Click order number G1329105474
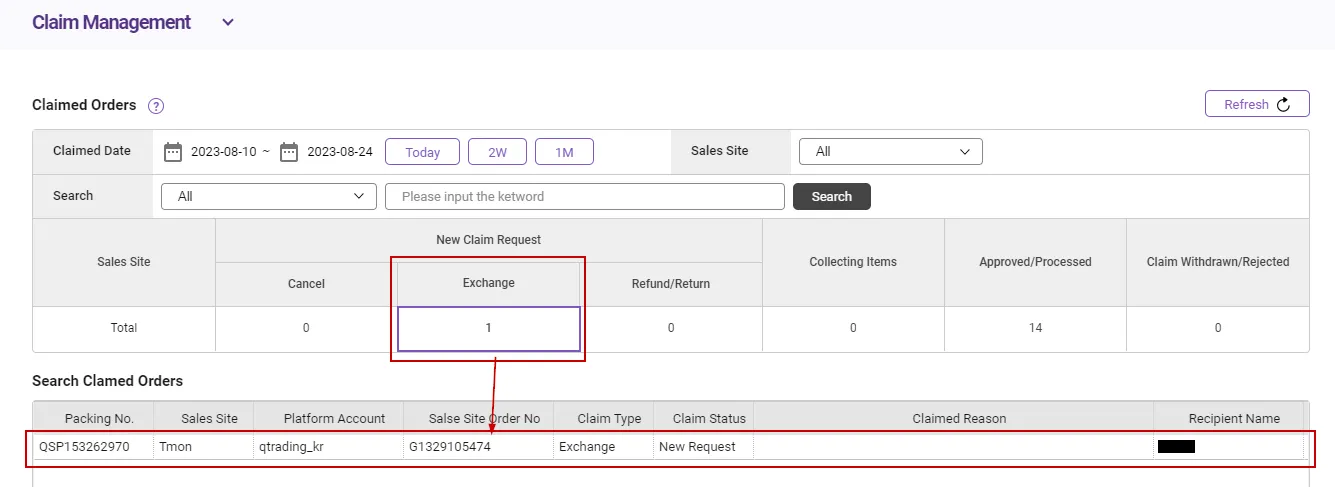 pyautogui.click(x=450, y=447)
